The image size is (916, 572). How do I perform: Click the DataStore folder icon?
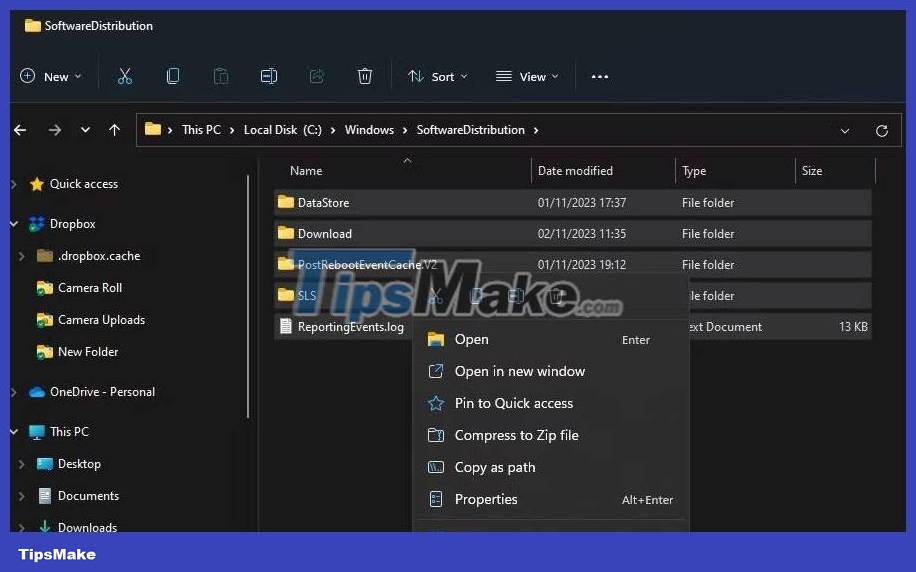coord(286,202)
